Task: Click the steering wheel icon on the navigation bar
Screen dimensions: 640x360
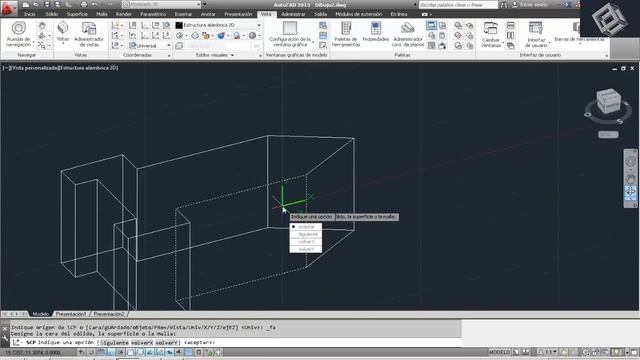Action: pos(631,162)
